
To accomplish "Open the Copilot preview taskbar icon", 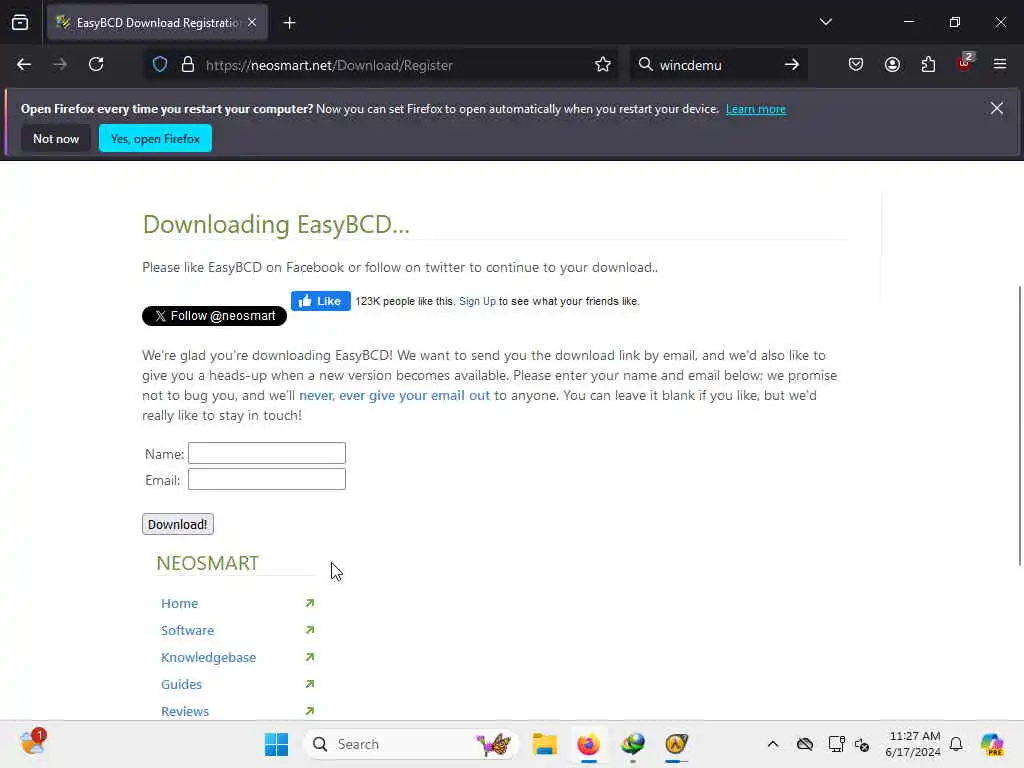I will pyautogui.click(x=992, y=744).
